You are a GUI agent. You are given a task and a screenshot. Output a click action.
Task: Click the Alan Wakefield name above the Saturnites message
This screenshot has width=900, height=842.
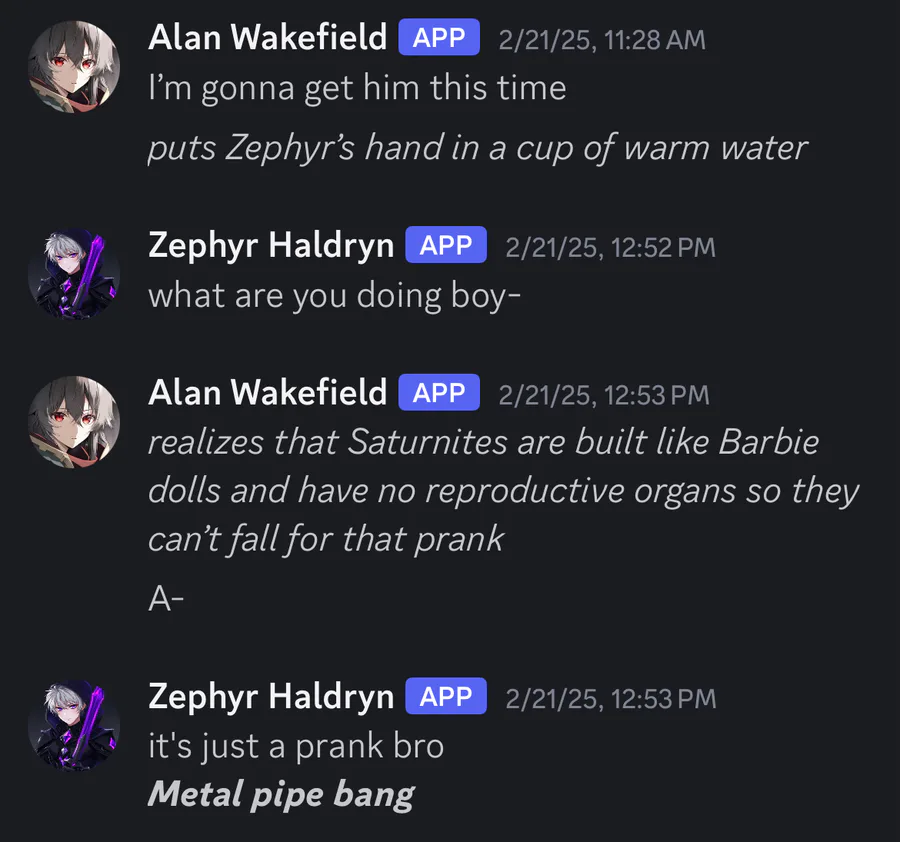[x=267, y=393]
